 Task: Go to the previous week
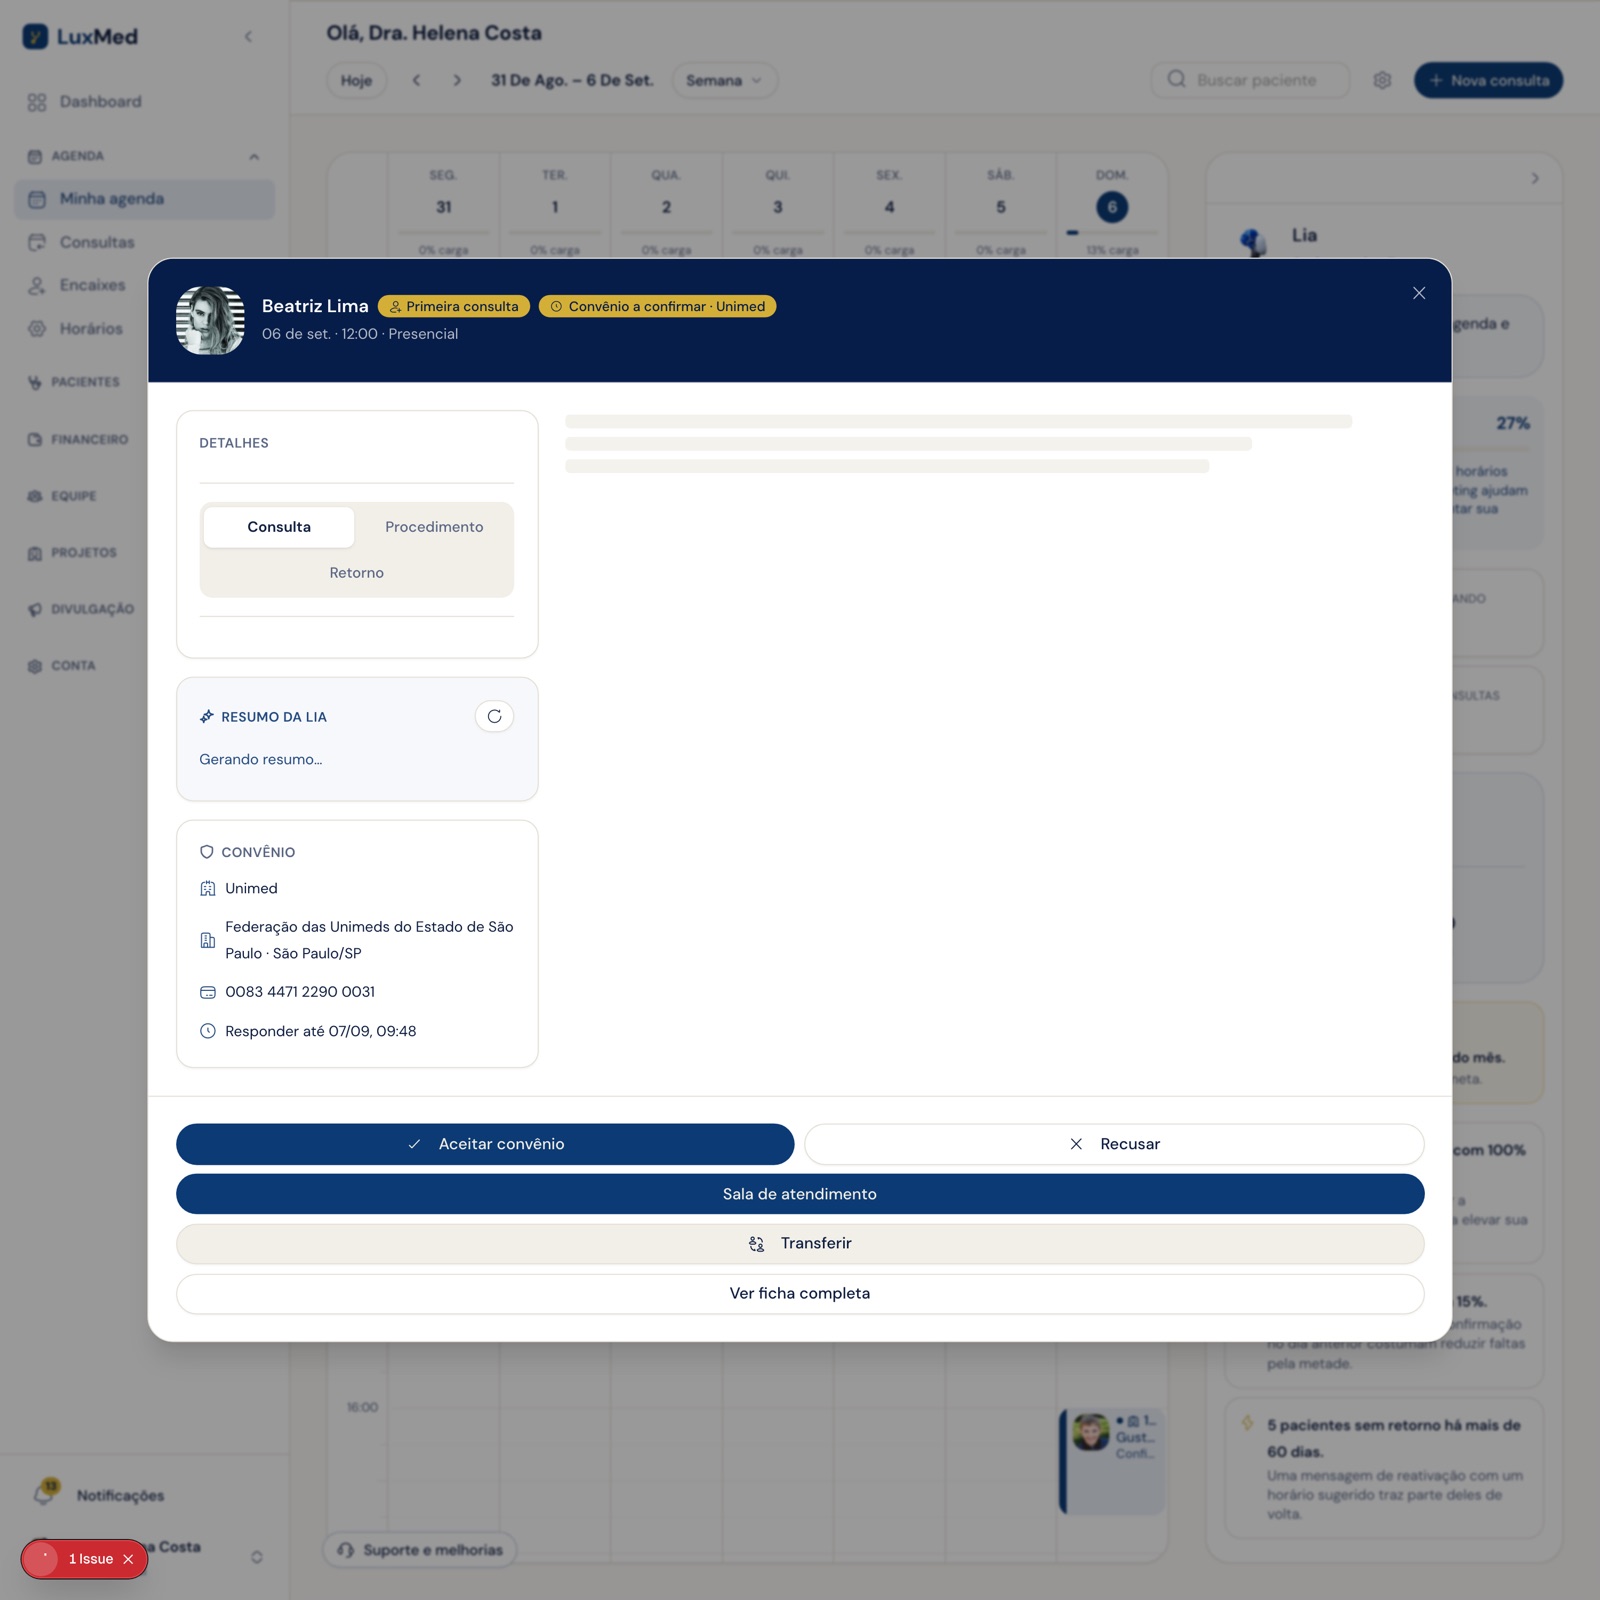(x=417, y=80)
